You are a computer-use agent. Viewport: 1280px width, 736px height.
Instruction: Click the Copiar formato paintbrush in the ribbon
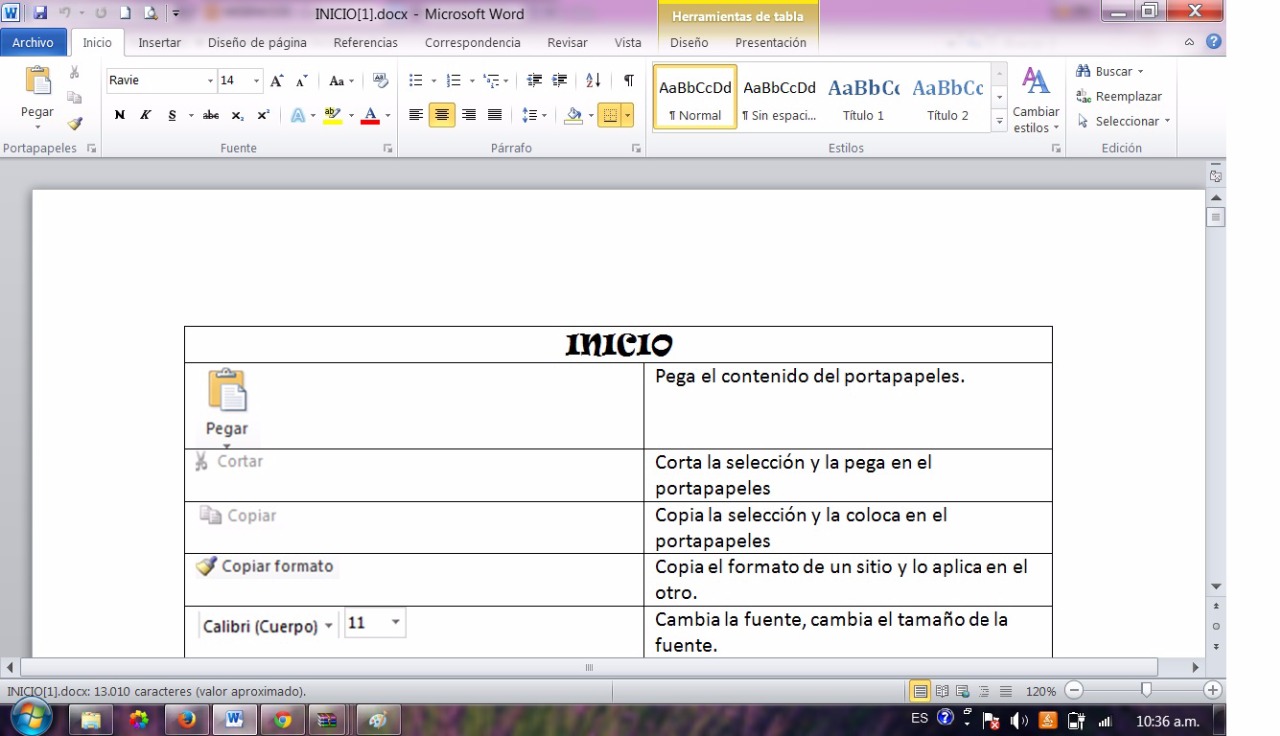pos(75,123)
